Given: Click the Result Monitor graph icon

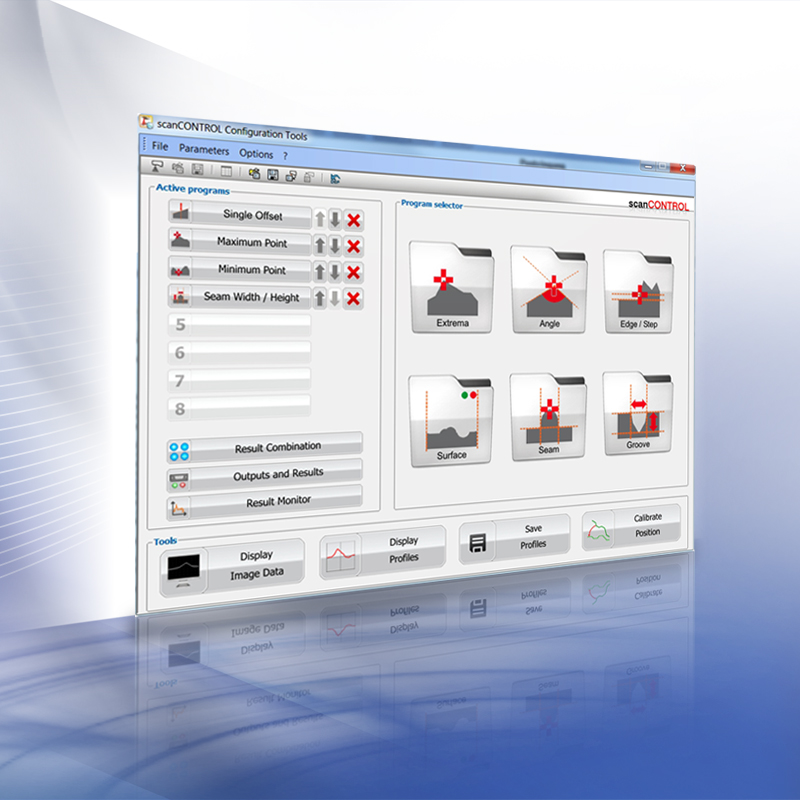Looking at the screenshot, I should tap(179, 509).
